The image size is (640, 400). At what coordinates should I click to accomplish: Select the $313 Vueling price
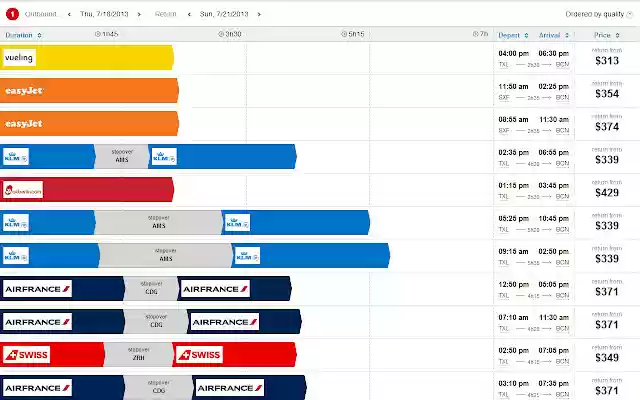(x=607, y=61)
